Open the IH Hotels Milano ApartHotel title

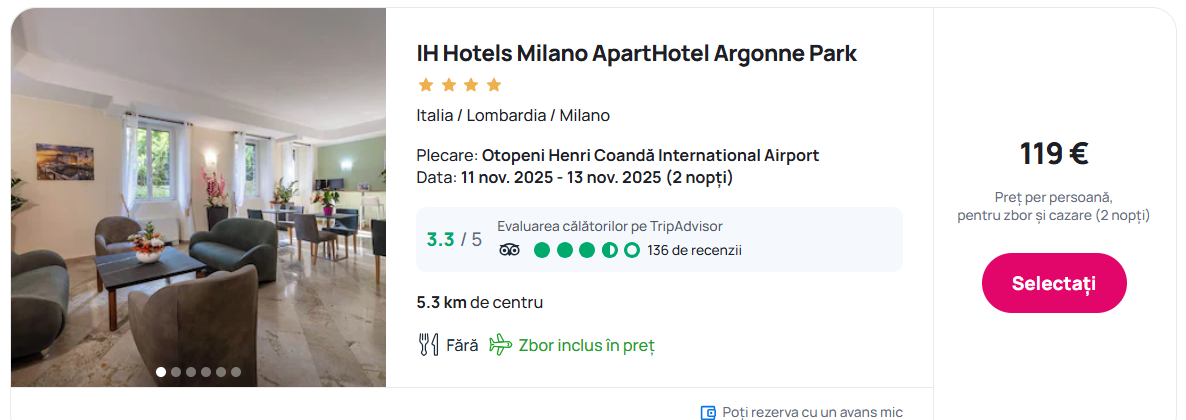636,54
